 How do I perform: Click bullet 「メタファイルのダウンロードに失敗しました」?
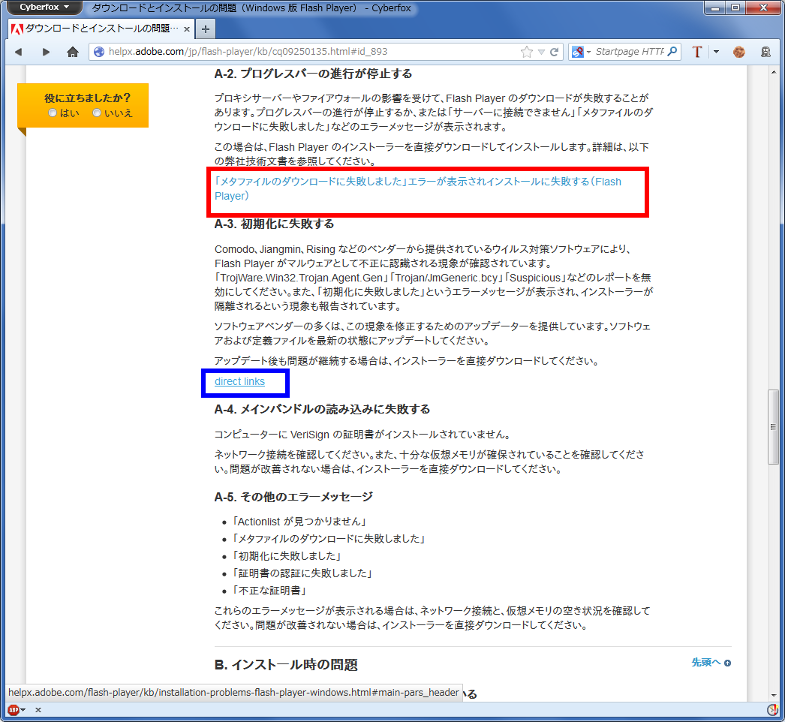tap(329, 539)
